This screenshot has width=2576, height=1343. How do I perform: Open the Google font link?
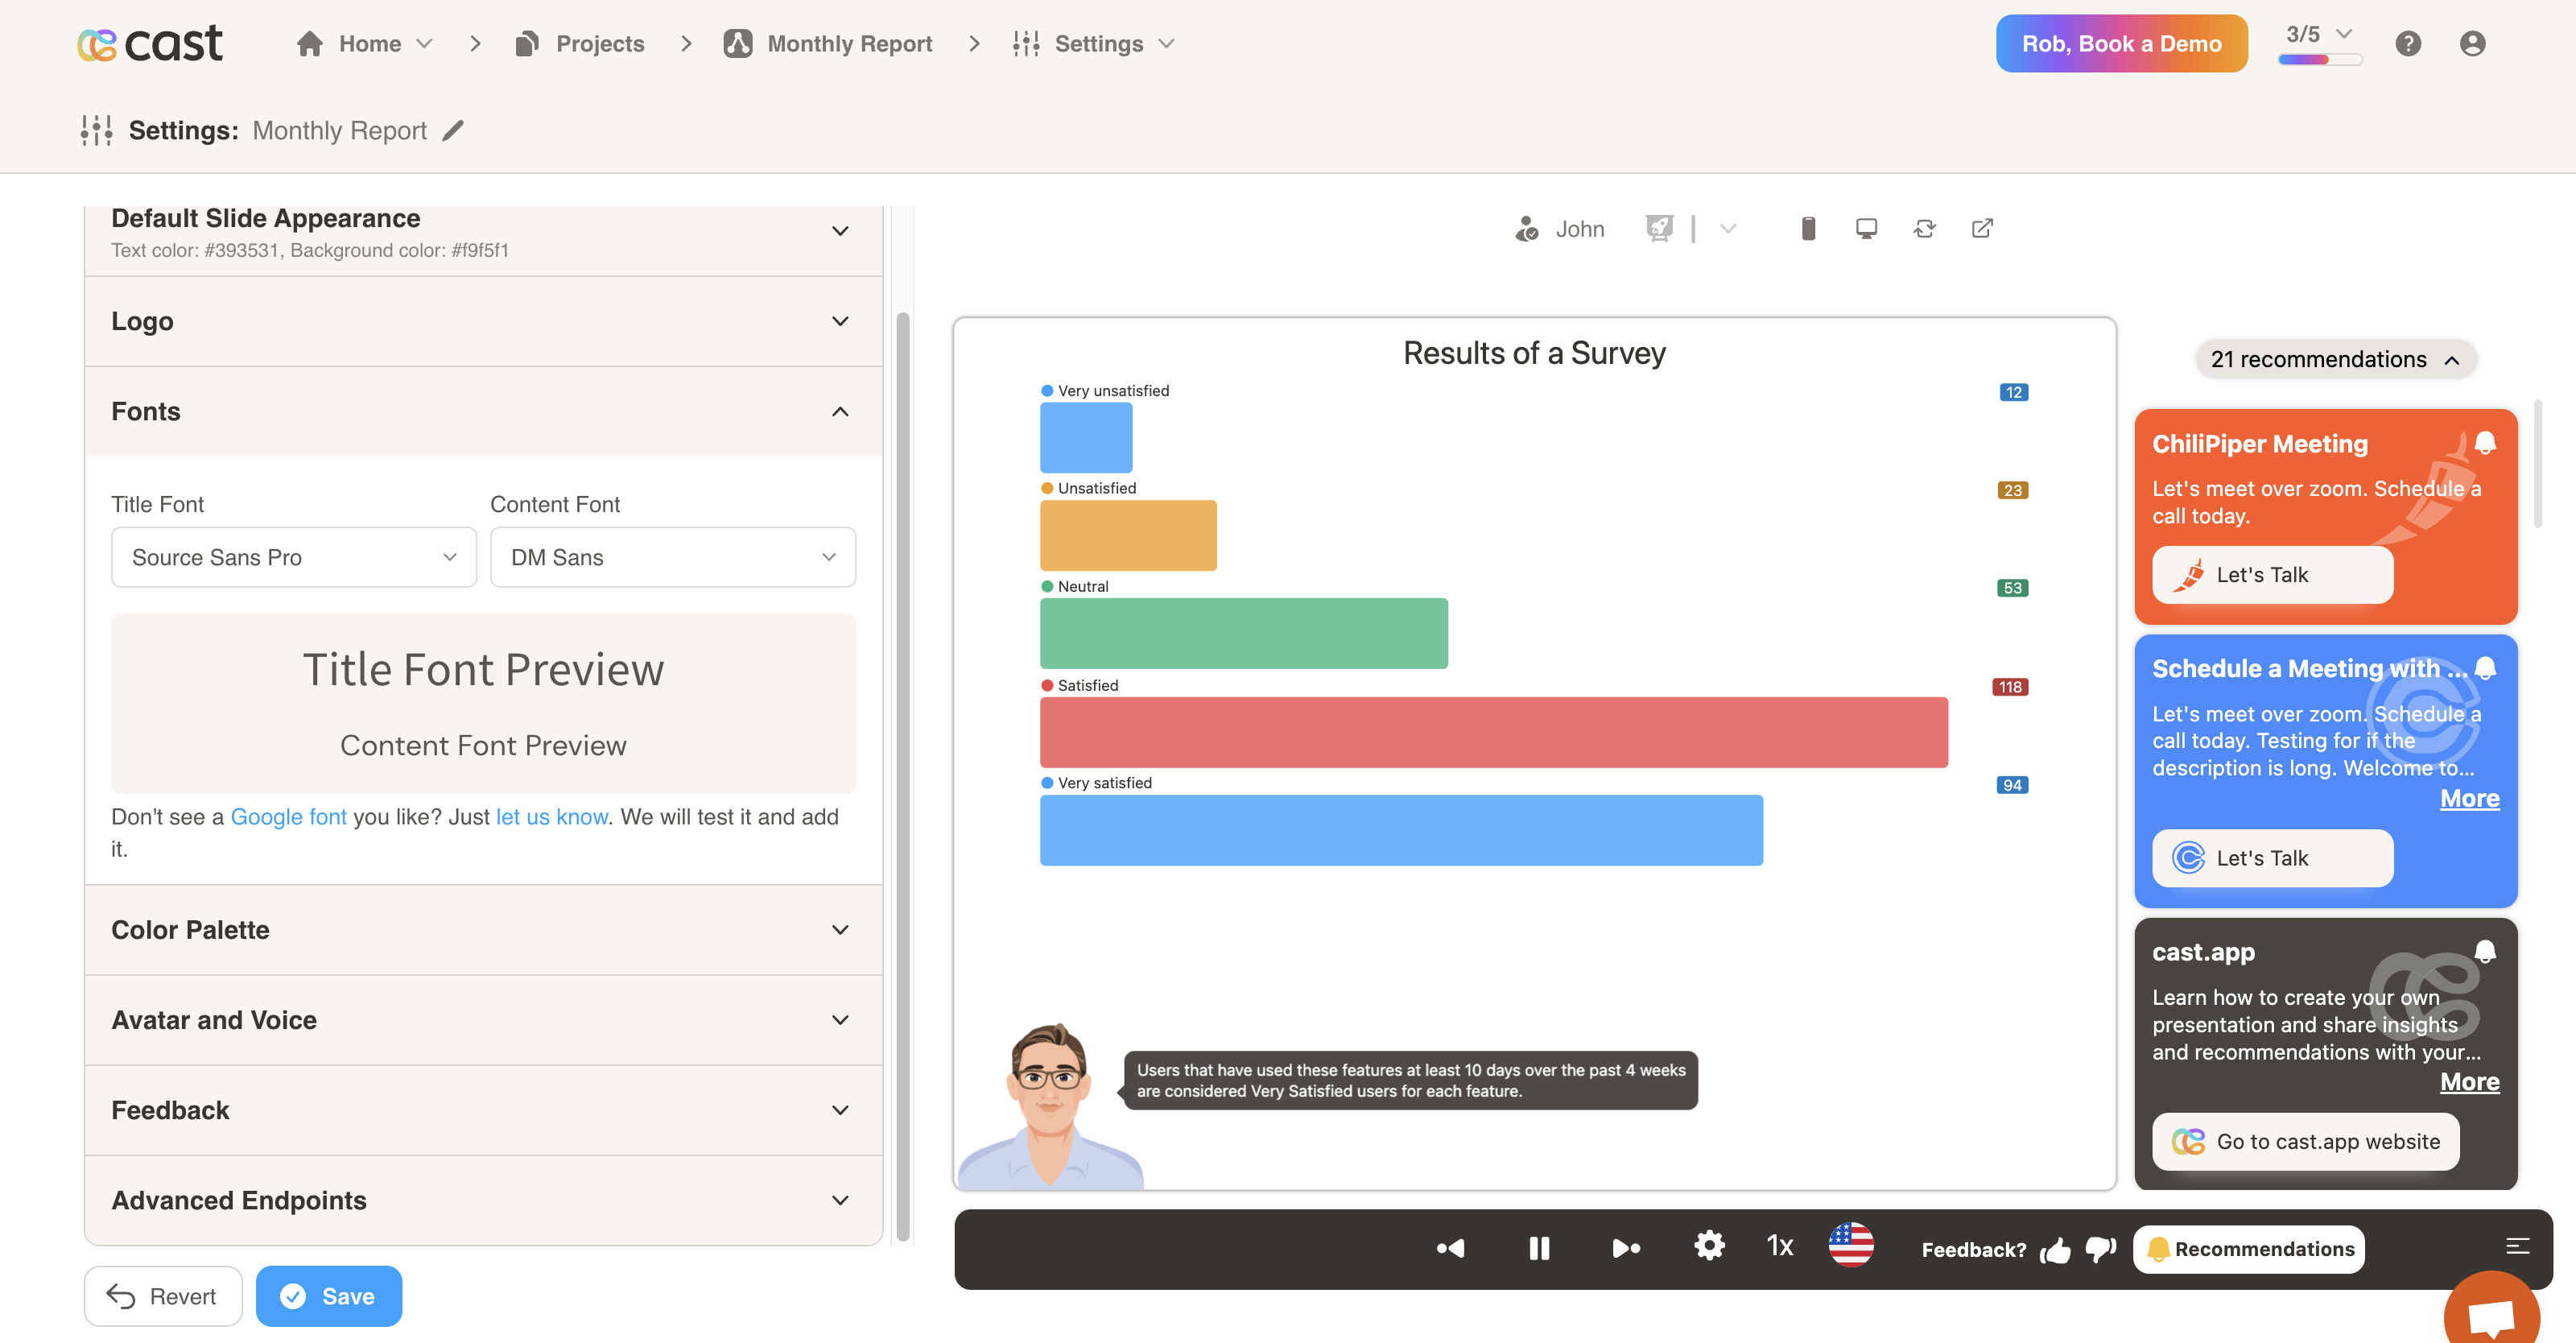(x=289, y=816)
